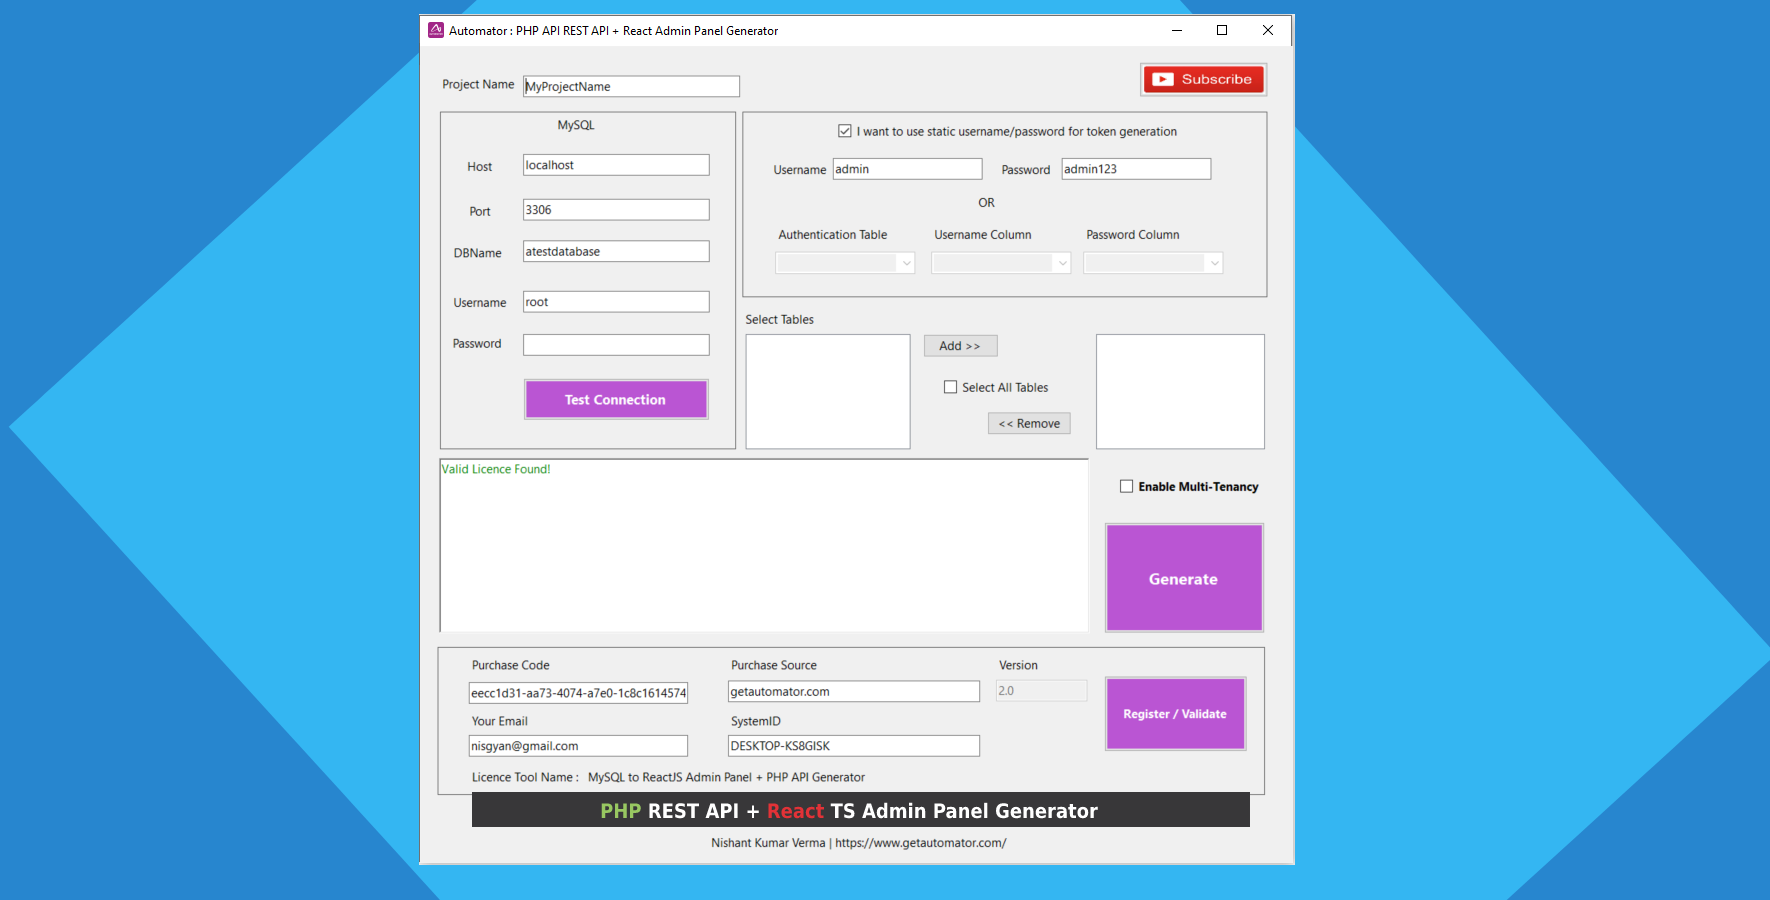Click the log output area
The width and height of the screenshot is (1770, 900).
[764, 545]
